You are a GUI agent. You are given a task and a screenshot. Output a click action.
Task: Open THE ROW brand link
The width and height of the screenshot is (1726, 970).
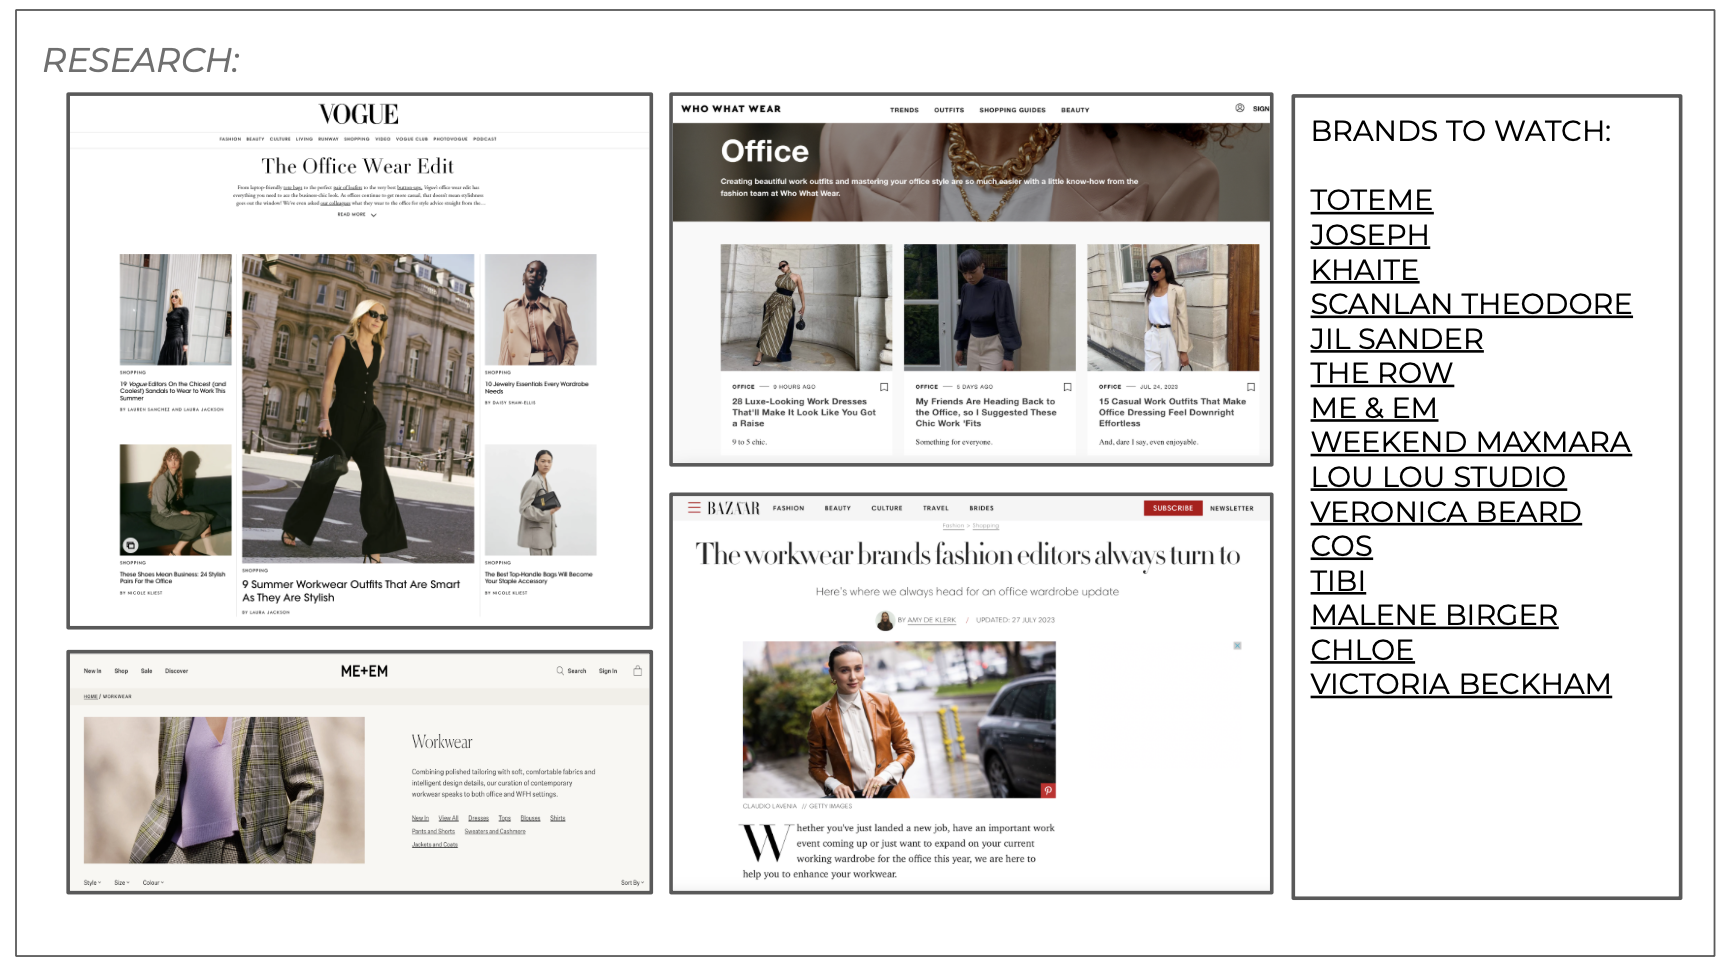point(1381,373)
